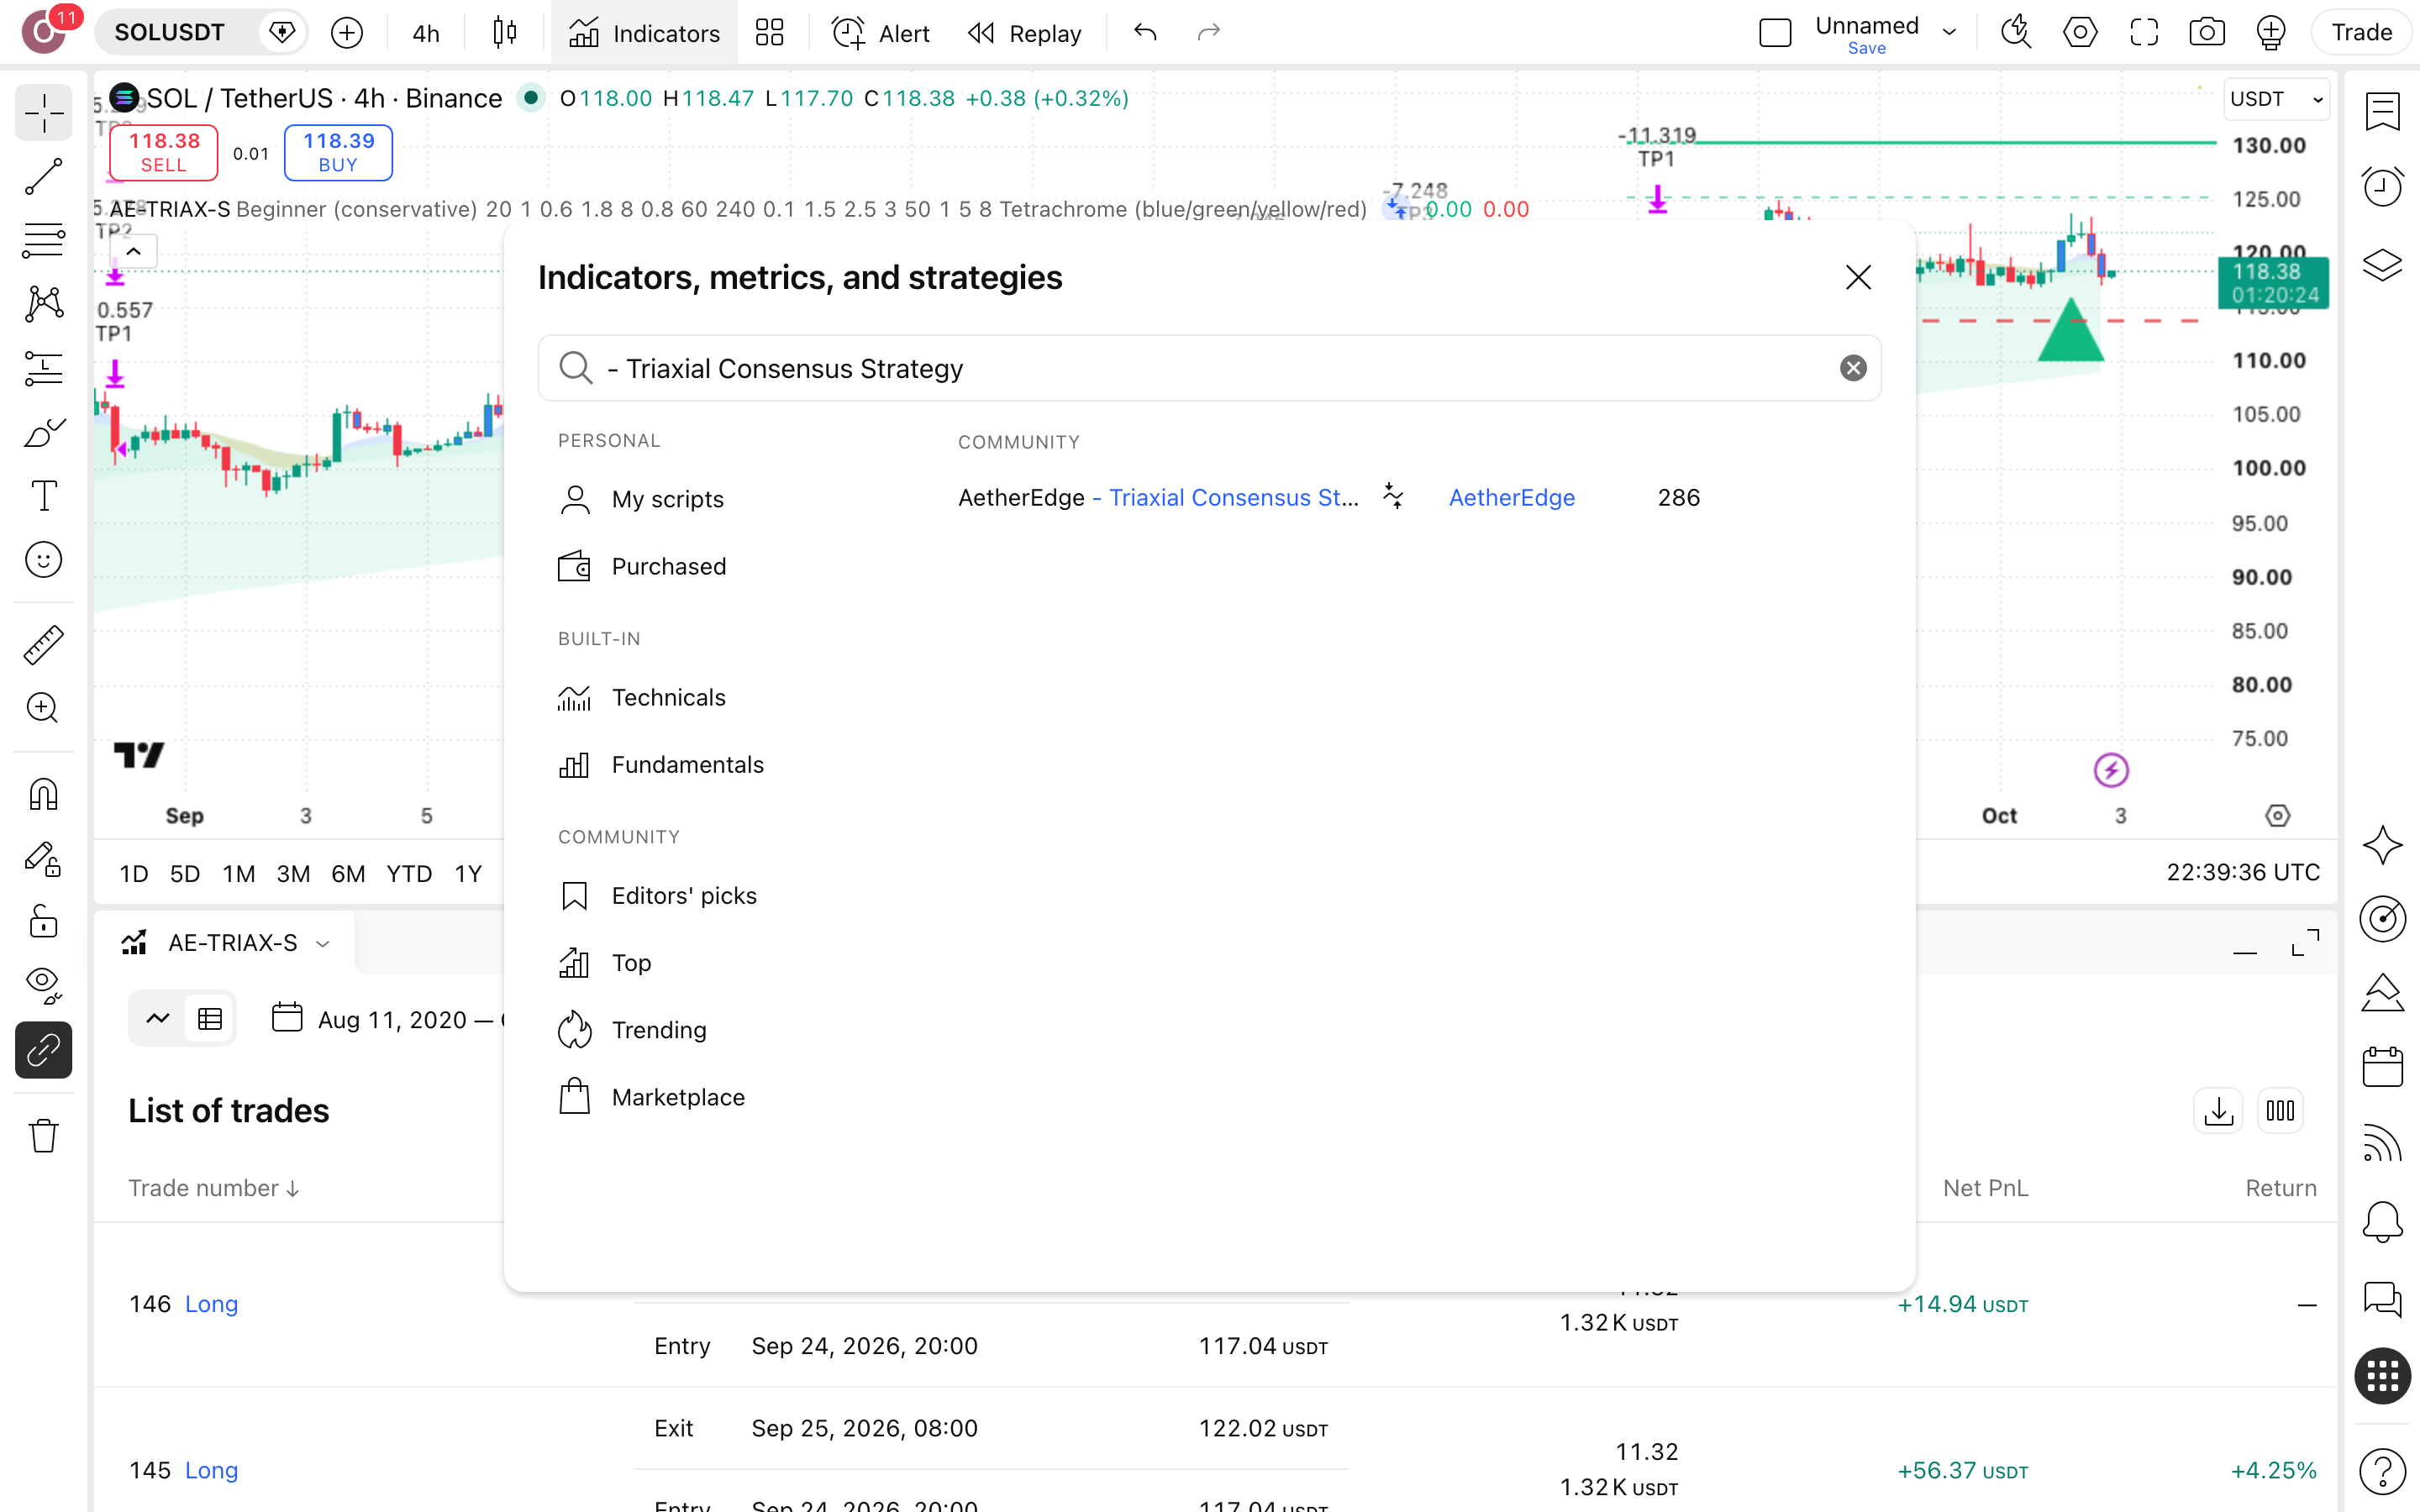Close the Indicators dialog
Screen dimensions: 2420x1512
(1858, 277)
